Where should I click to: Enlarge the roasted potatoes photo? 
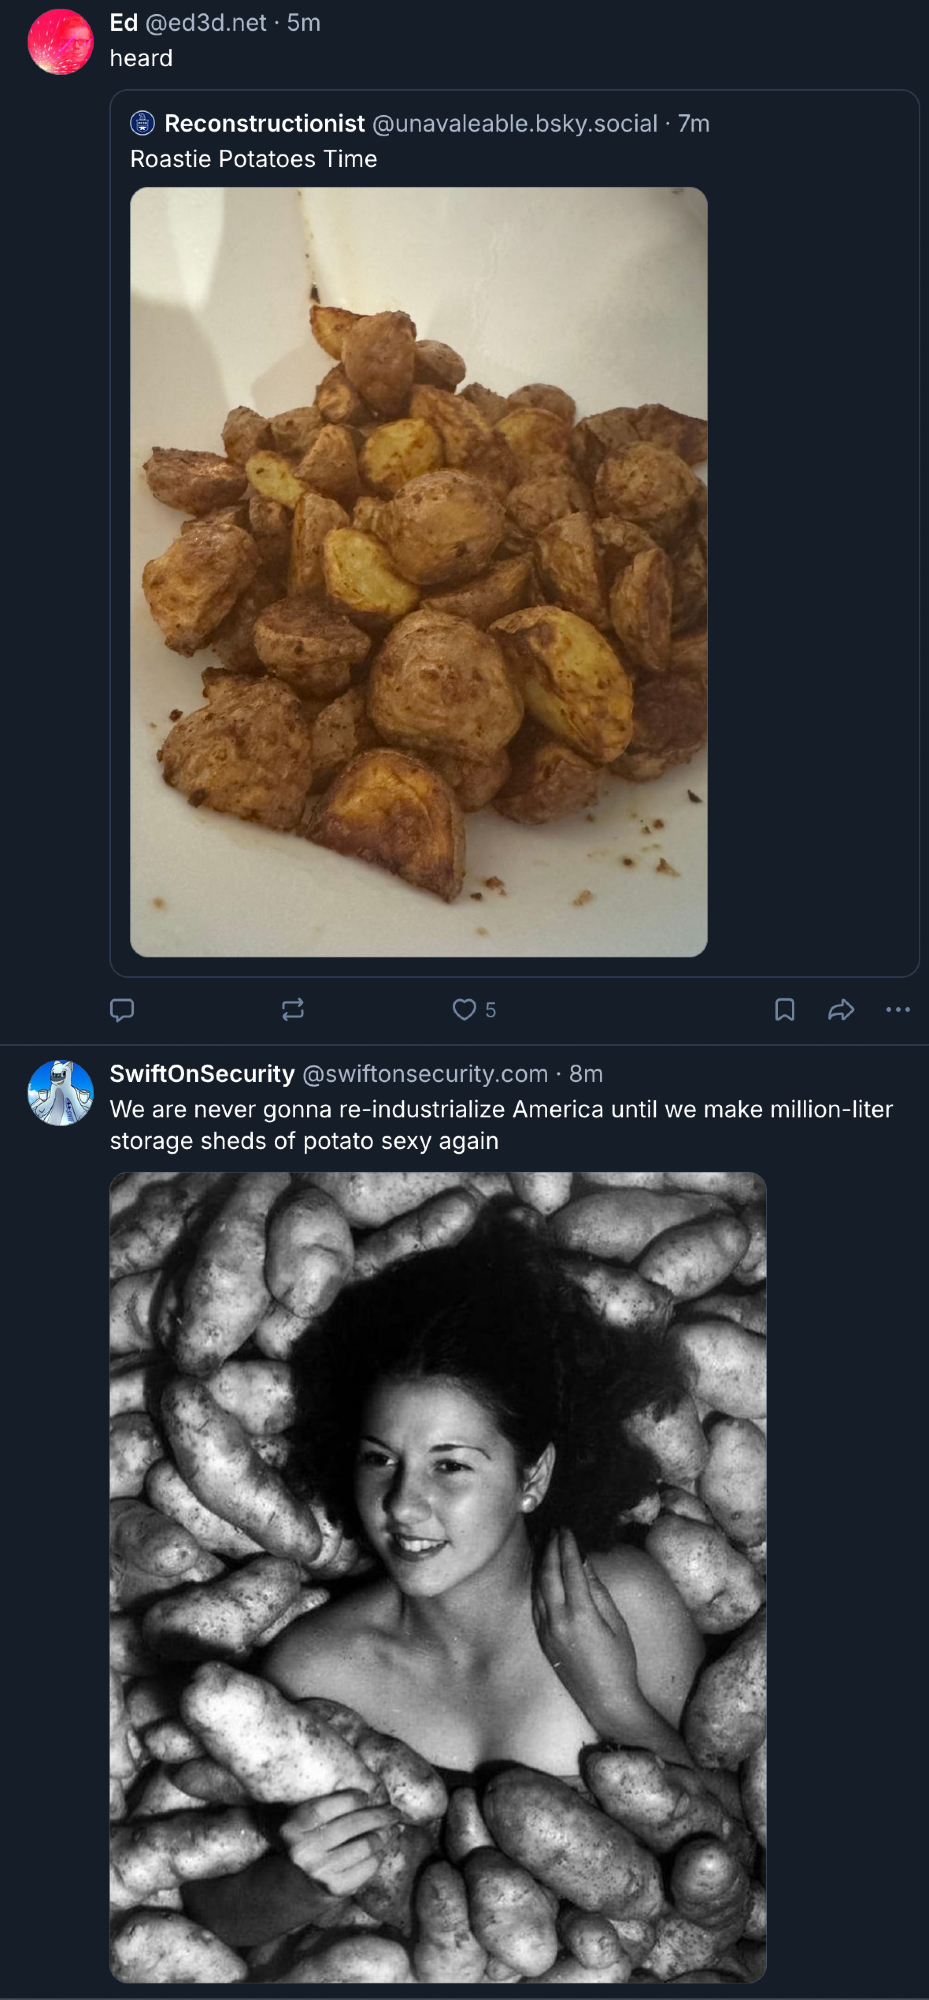click(419, 572)
